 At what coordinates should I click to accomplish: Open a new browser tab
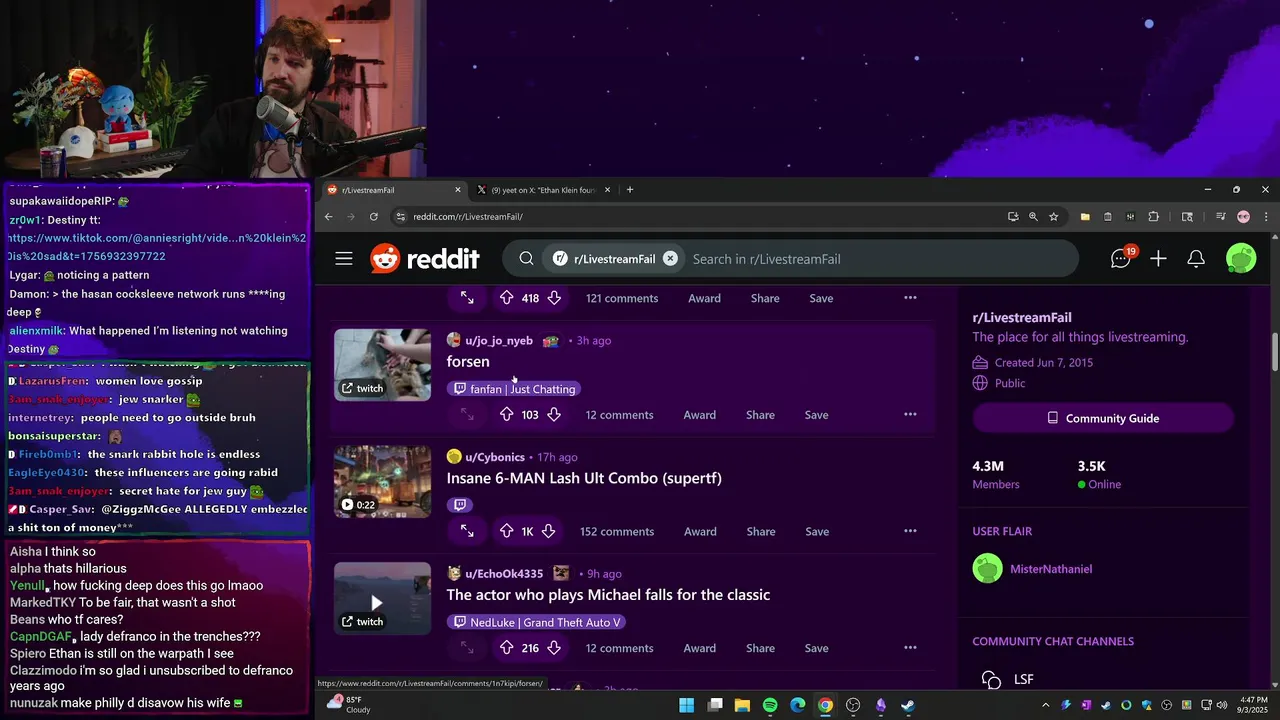click(x=629, y=190)
